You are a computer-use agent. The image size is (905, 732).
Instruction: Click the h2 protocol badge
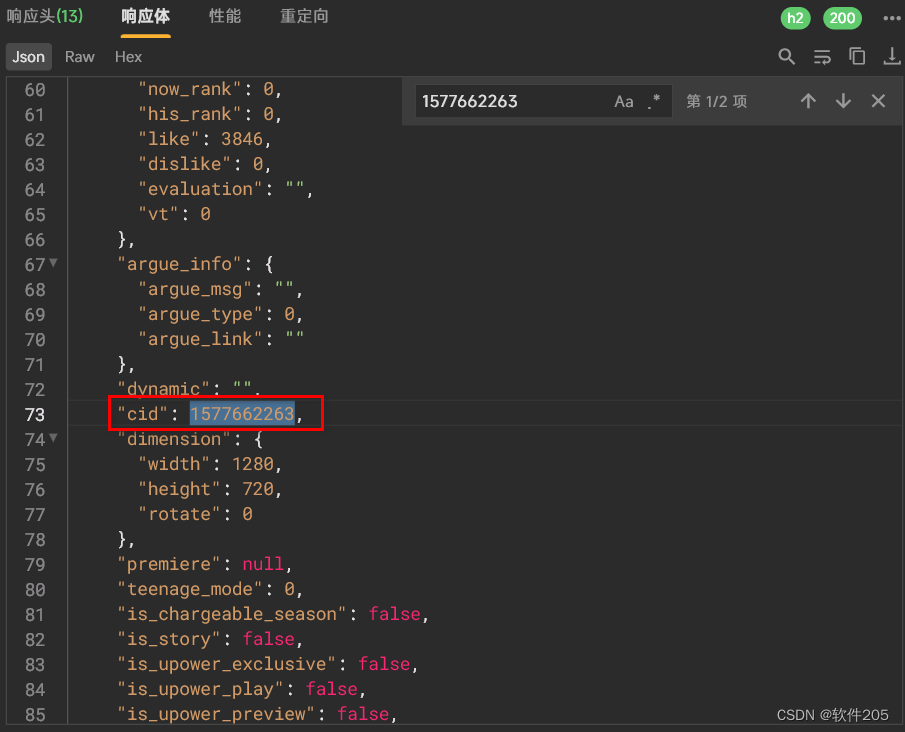click(x=795, y=18)
